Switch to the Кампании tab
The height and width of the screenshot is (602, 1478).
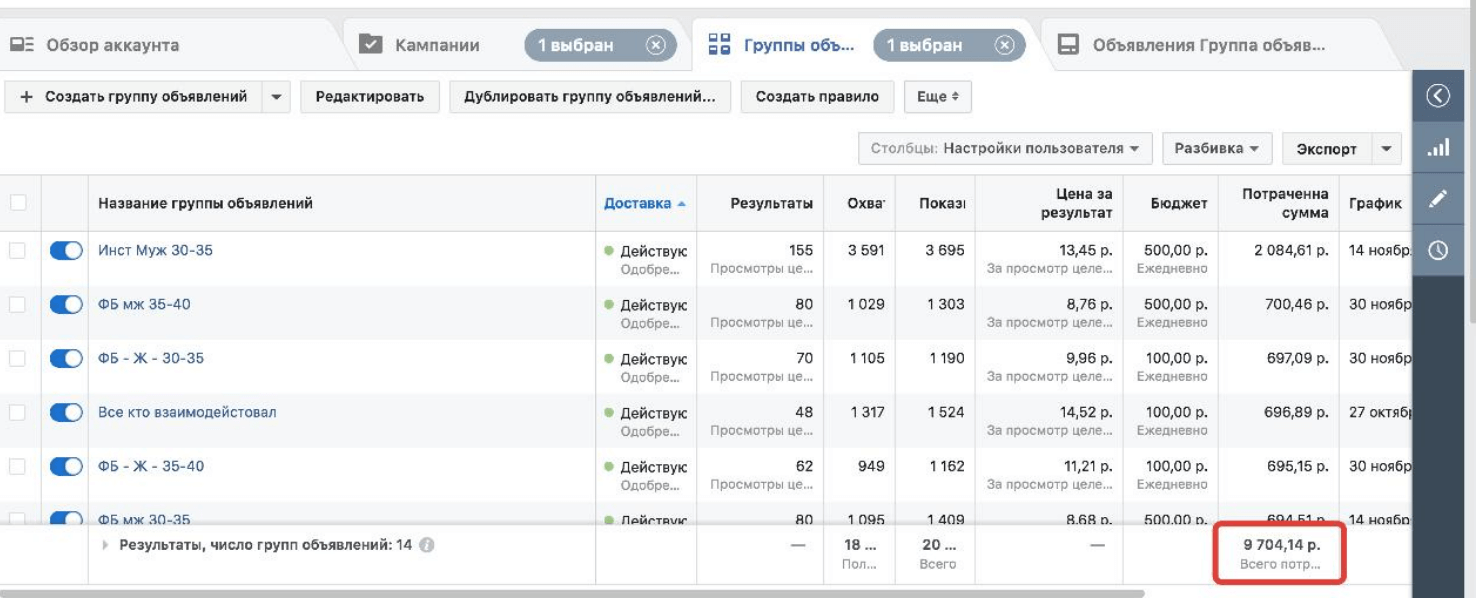tap(436, 45)
